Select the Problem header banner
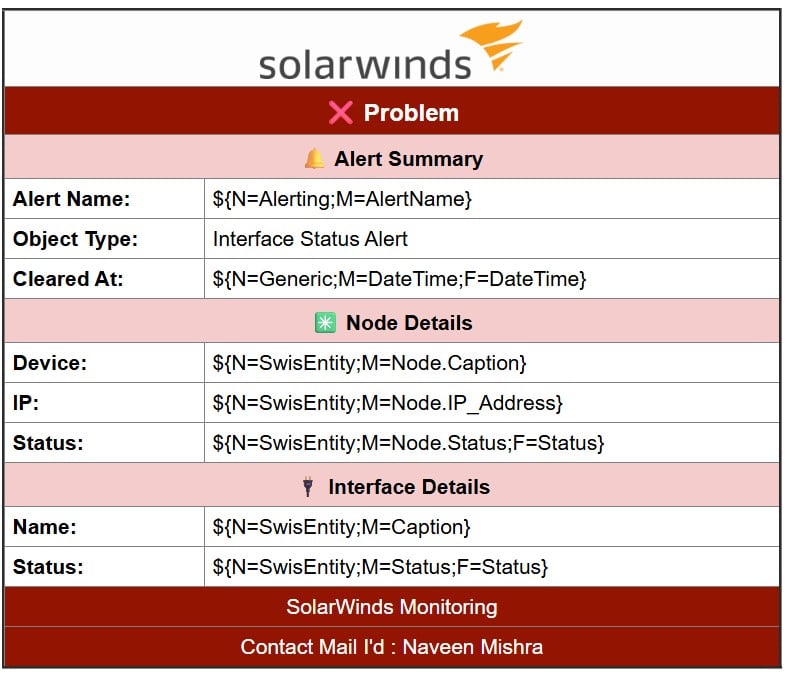791x676 pixels. 392,111
